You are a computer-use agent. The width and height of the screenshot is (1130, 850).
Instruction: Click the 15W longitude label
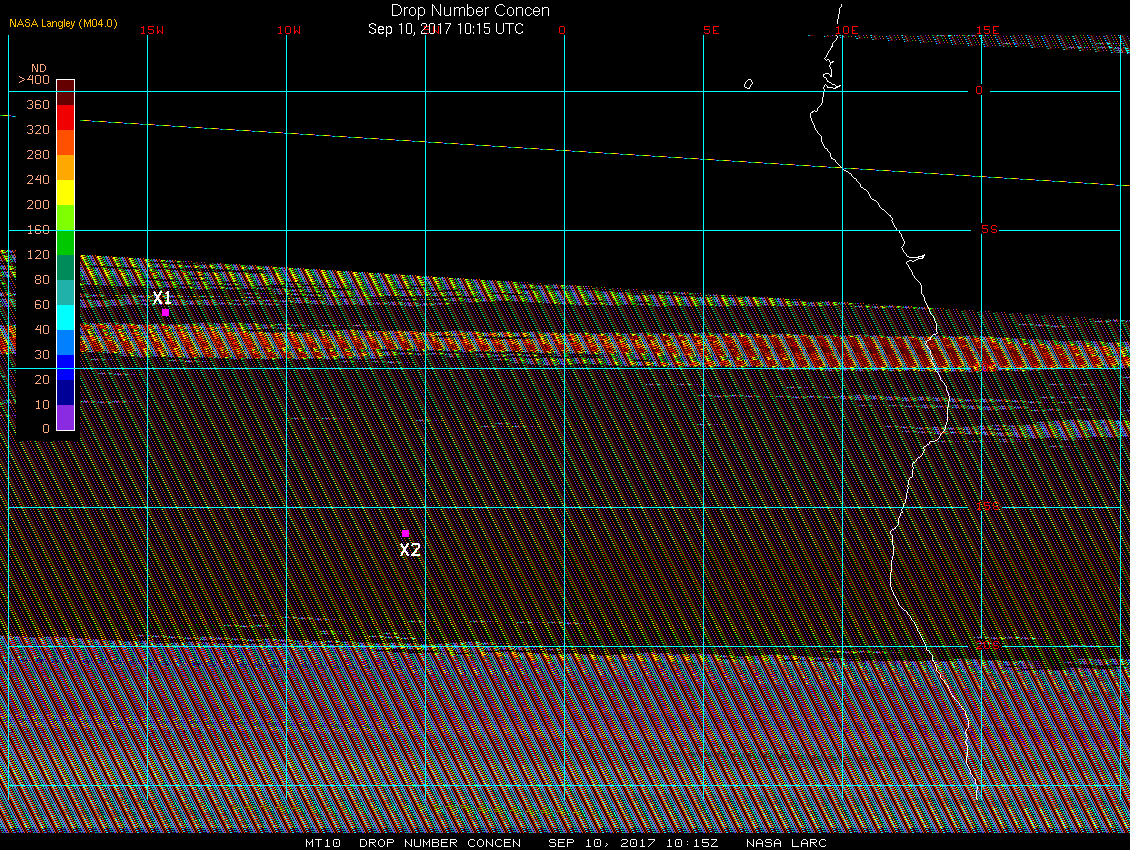coord(152,30)
